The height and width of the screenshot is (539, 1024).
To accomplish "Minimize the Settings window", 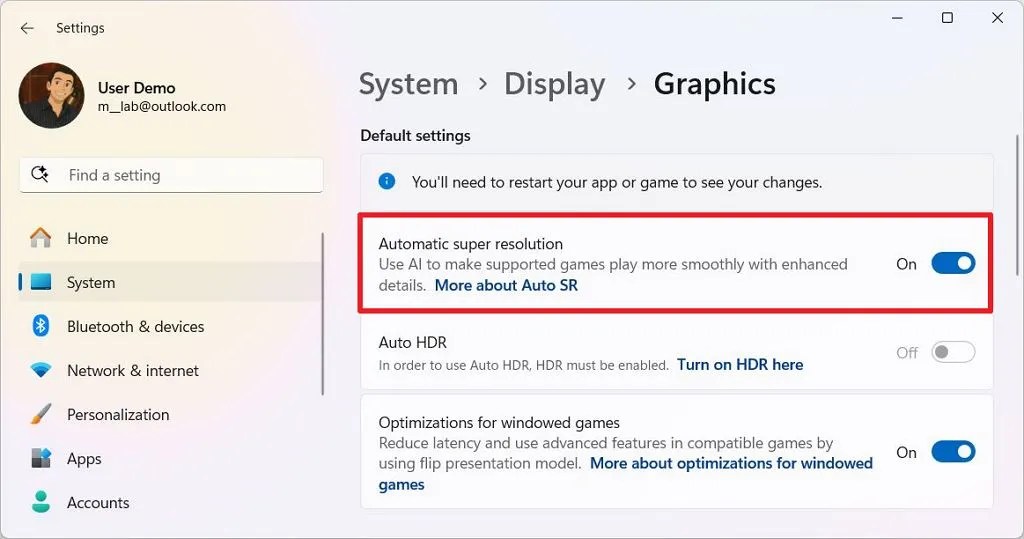I will [x=897, y=18].
